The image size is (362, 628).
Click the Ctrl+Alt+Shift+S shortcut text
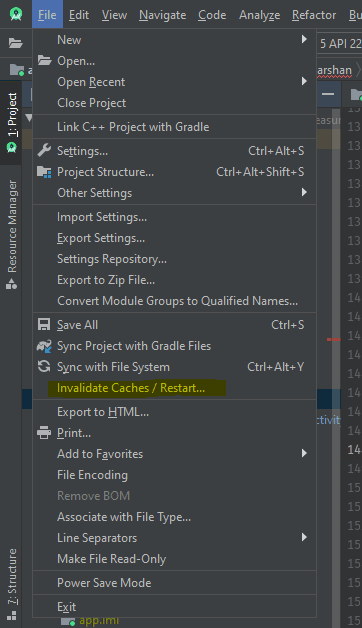(x=260, y=172)
